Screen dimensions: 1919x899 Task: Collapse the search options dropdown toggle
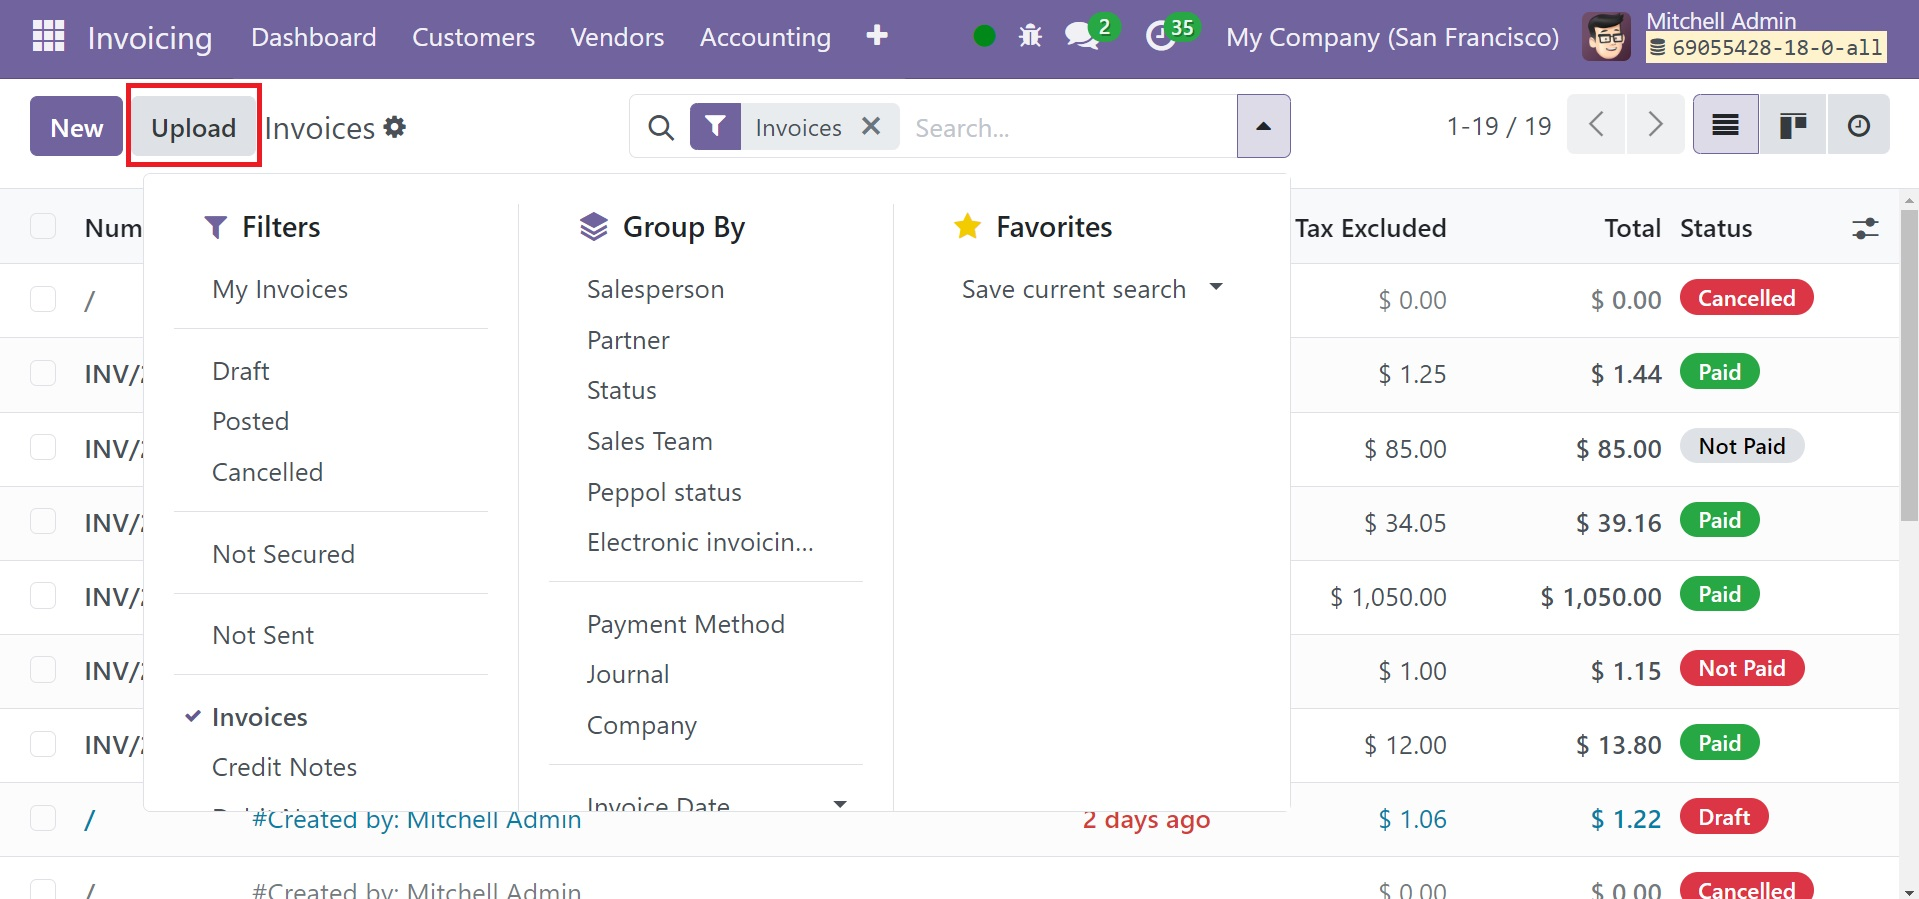[1263, 126]
